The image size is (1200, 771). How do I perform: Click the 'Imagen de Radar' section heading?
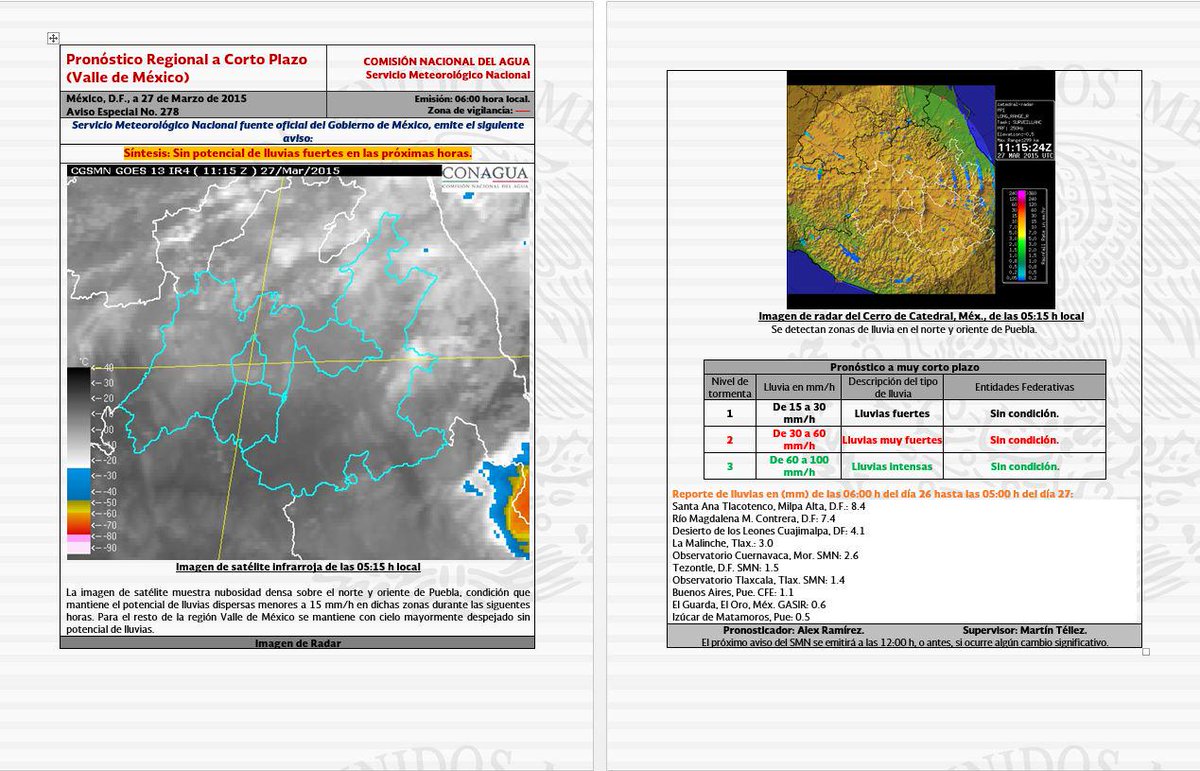tap(297, 643)
